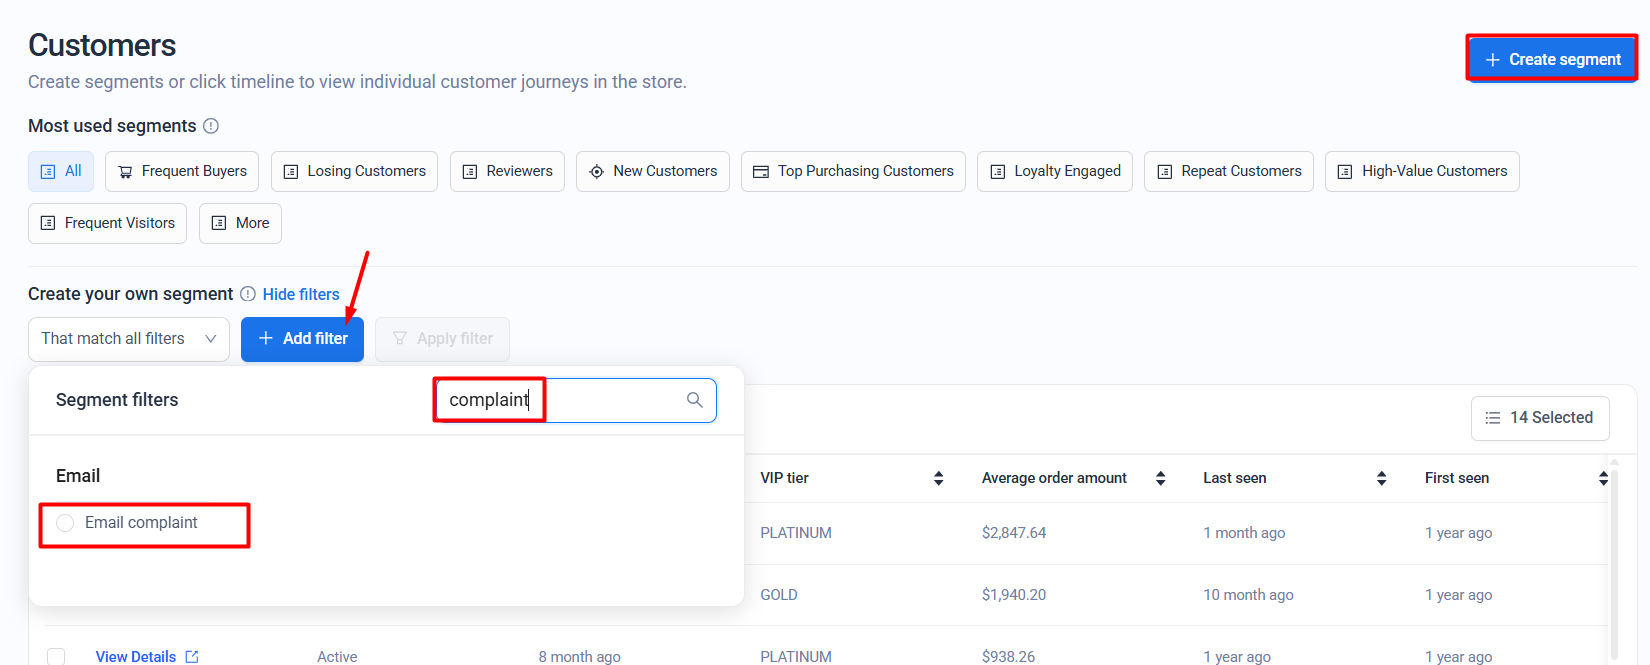Image resolution: width=1650 pixels, height=665 pixels.
Task: Sort the First seen column
Action: pyautogui.click(x=1602, y=478)
